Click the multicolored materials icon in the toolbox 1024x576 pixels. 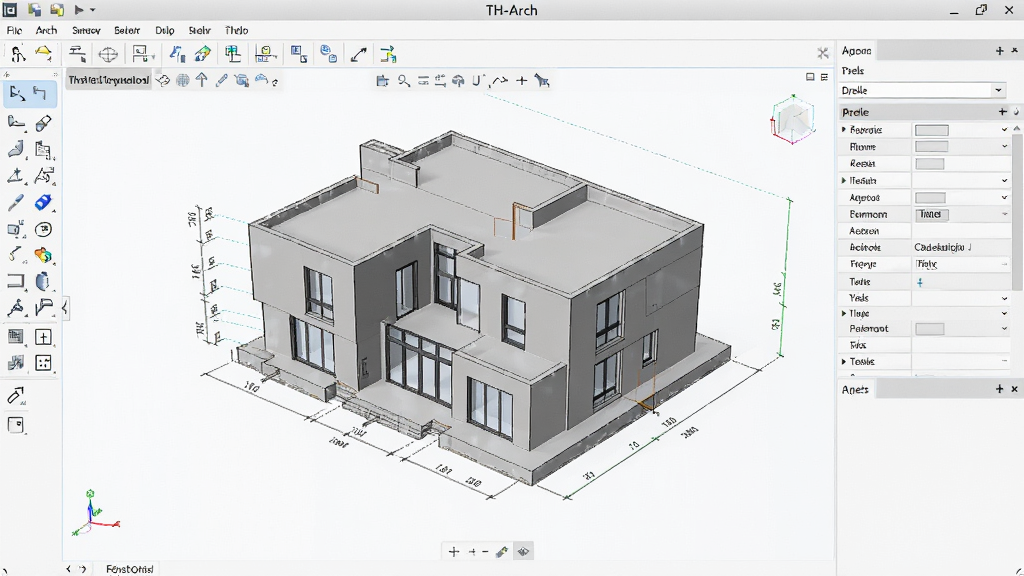43,255
